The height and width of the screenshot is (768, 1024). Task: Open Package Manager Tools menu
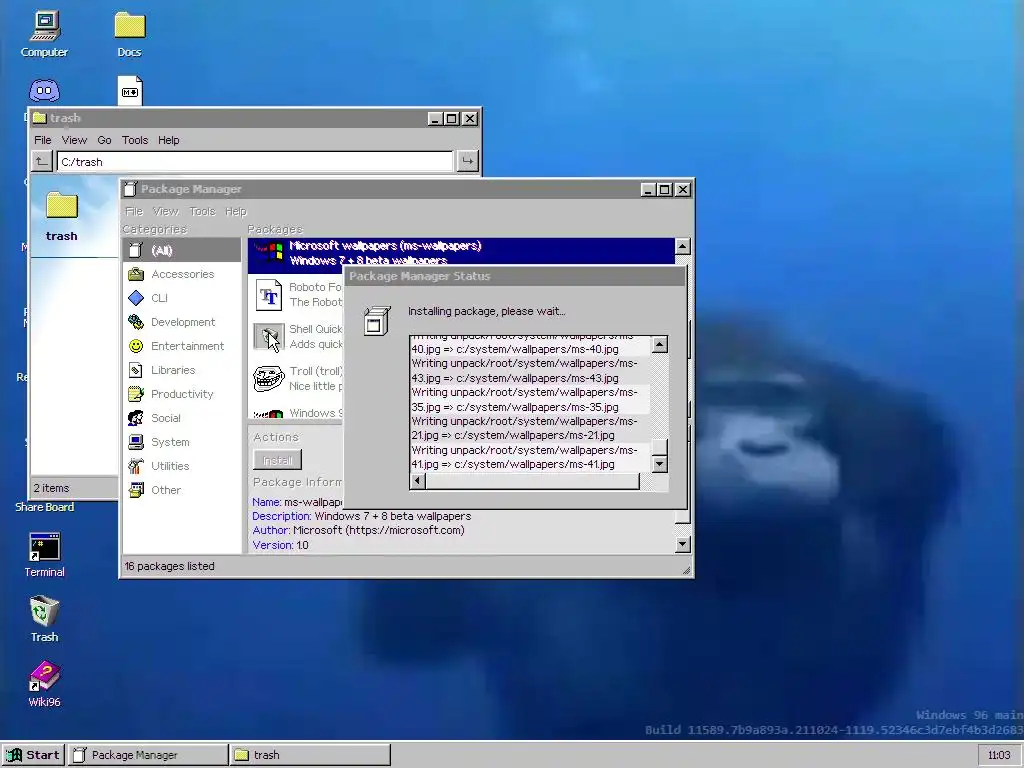point(202,212)
